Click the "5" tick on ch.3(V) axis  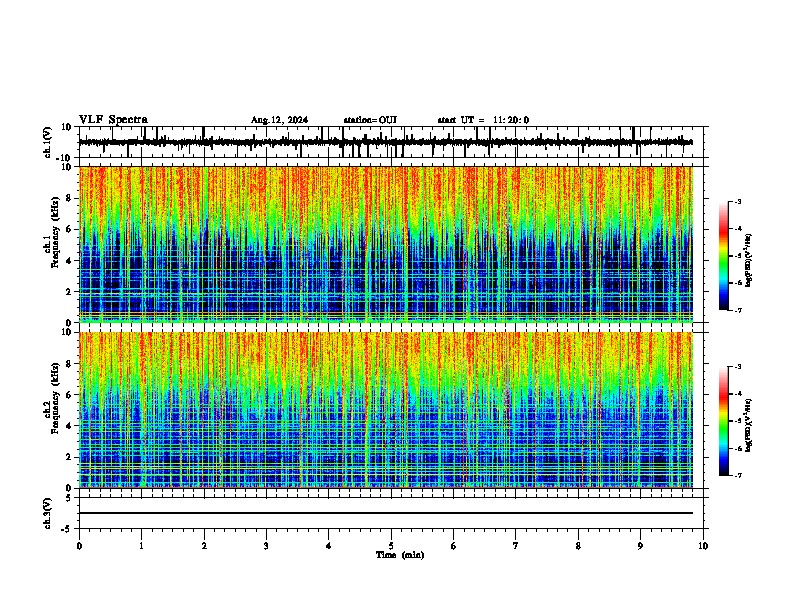(70, 498)
